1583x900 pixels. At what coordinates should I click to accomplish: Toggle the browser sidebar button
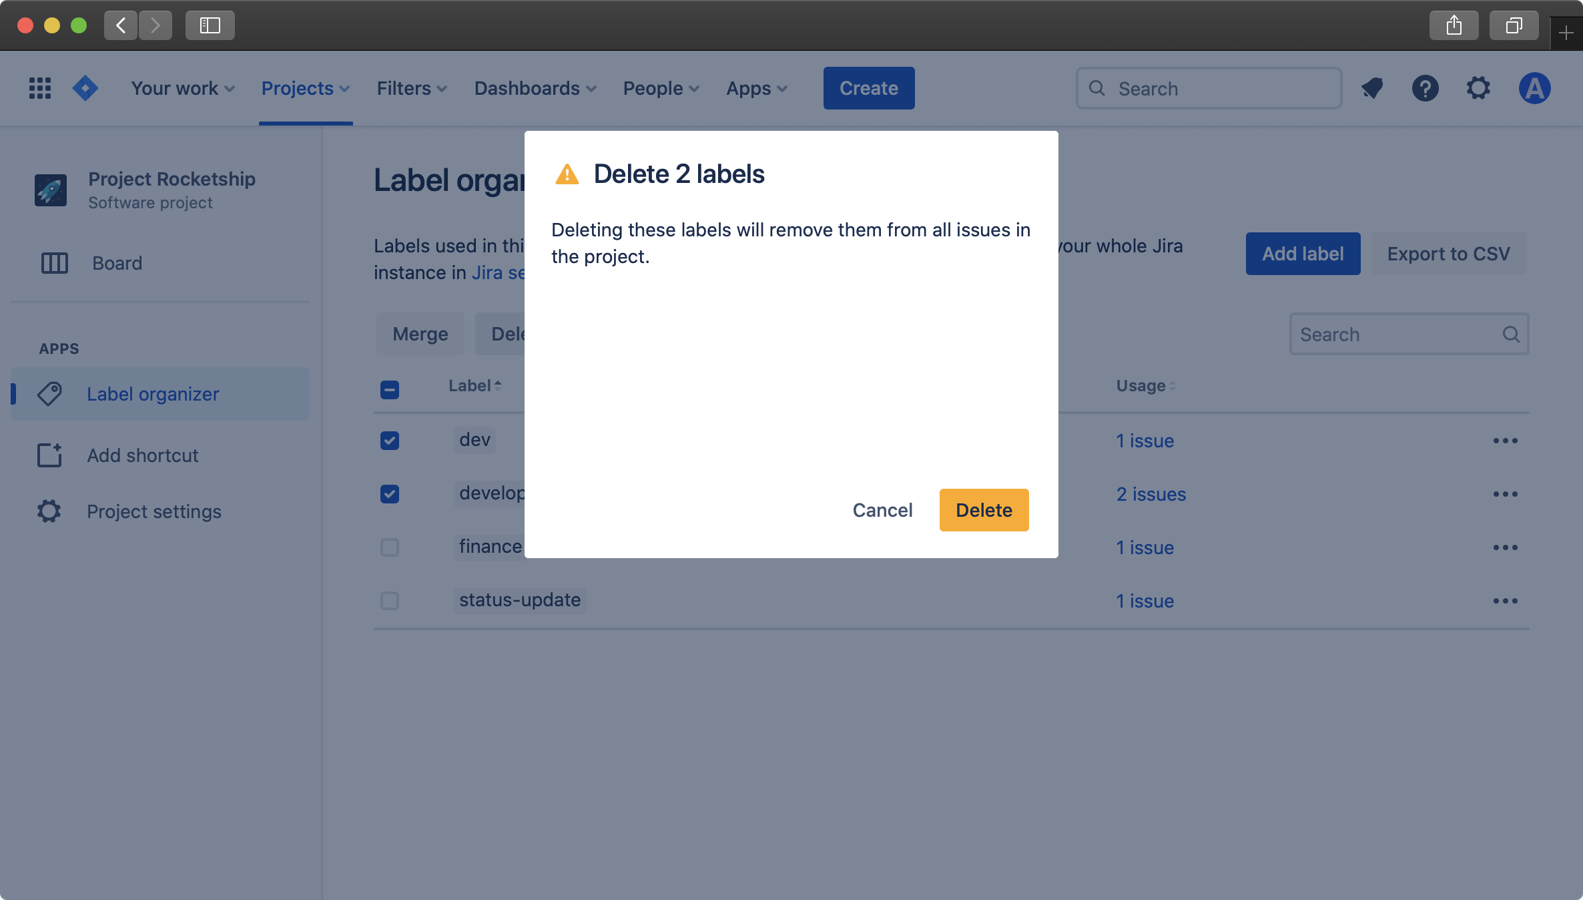(x=210, y=25)
